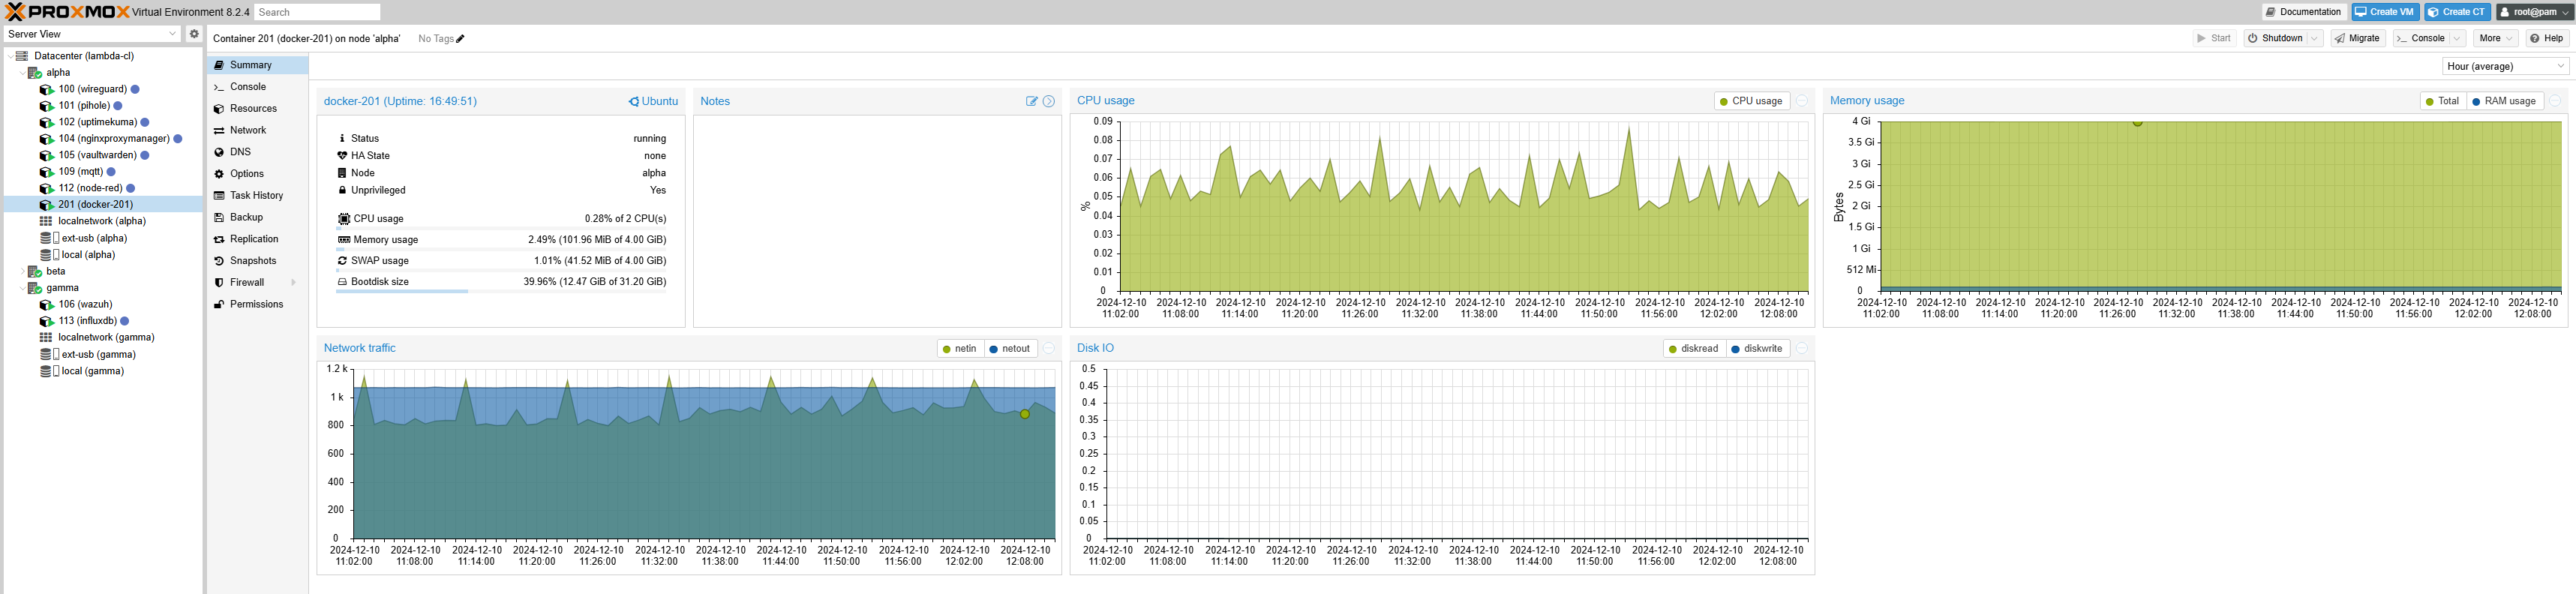Click the Notes edit icon
Image resolution: width=2576 pixels, height=594 pixels.
(x=1031, y=101)
